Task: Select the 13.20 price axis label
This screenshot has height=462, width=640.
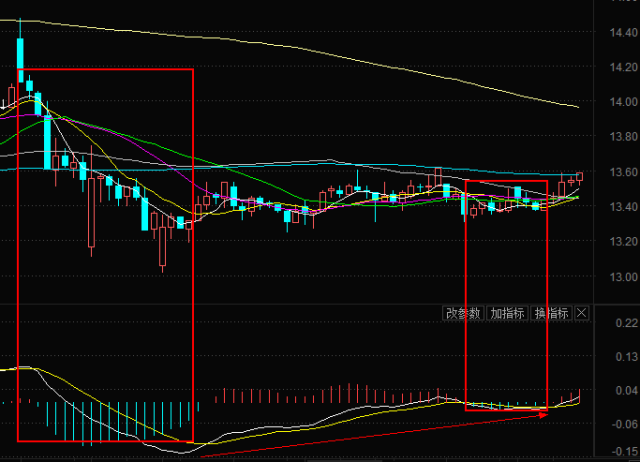Action: click(x=624, y=242)
